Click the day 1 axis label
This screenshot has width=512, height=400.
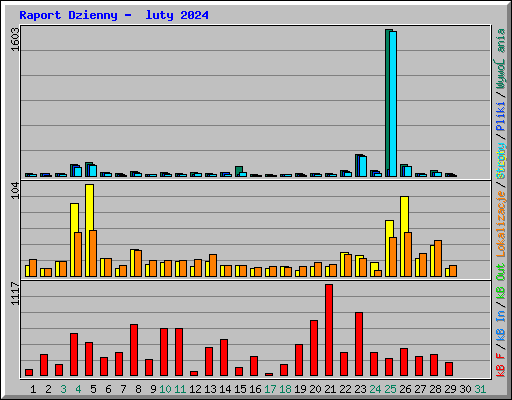coord(33,389)
